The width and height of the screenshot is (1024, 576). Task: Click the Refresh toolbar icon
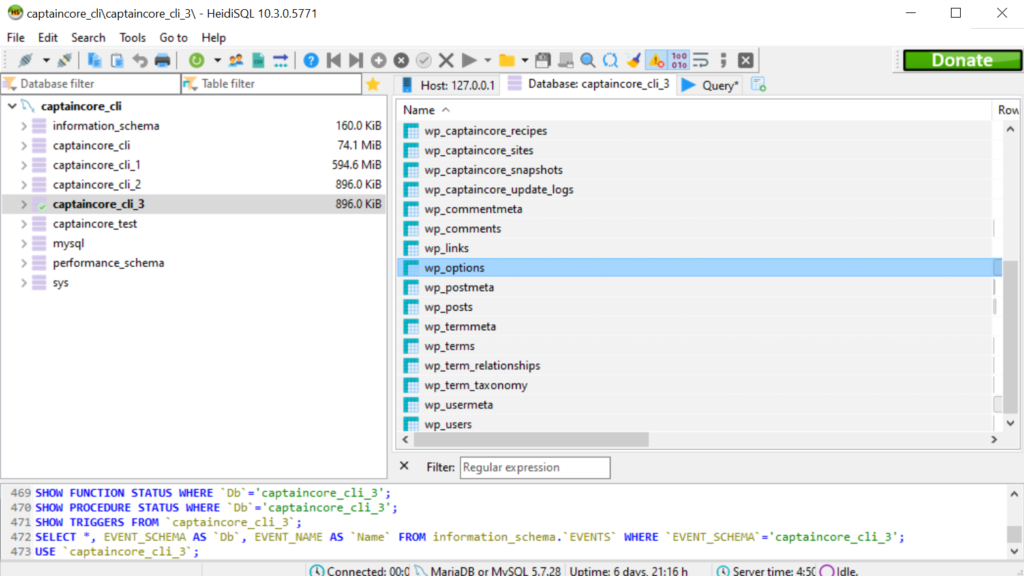[x=196, y=61]
